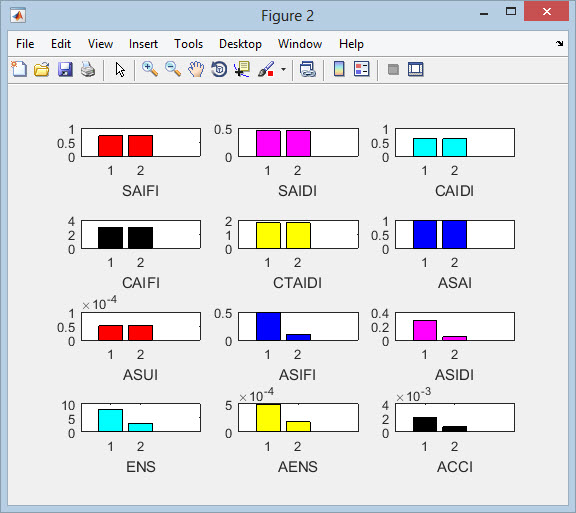Toggle the Edit Plot arrow pointer

[x=120, y=69]
